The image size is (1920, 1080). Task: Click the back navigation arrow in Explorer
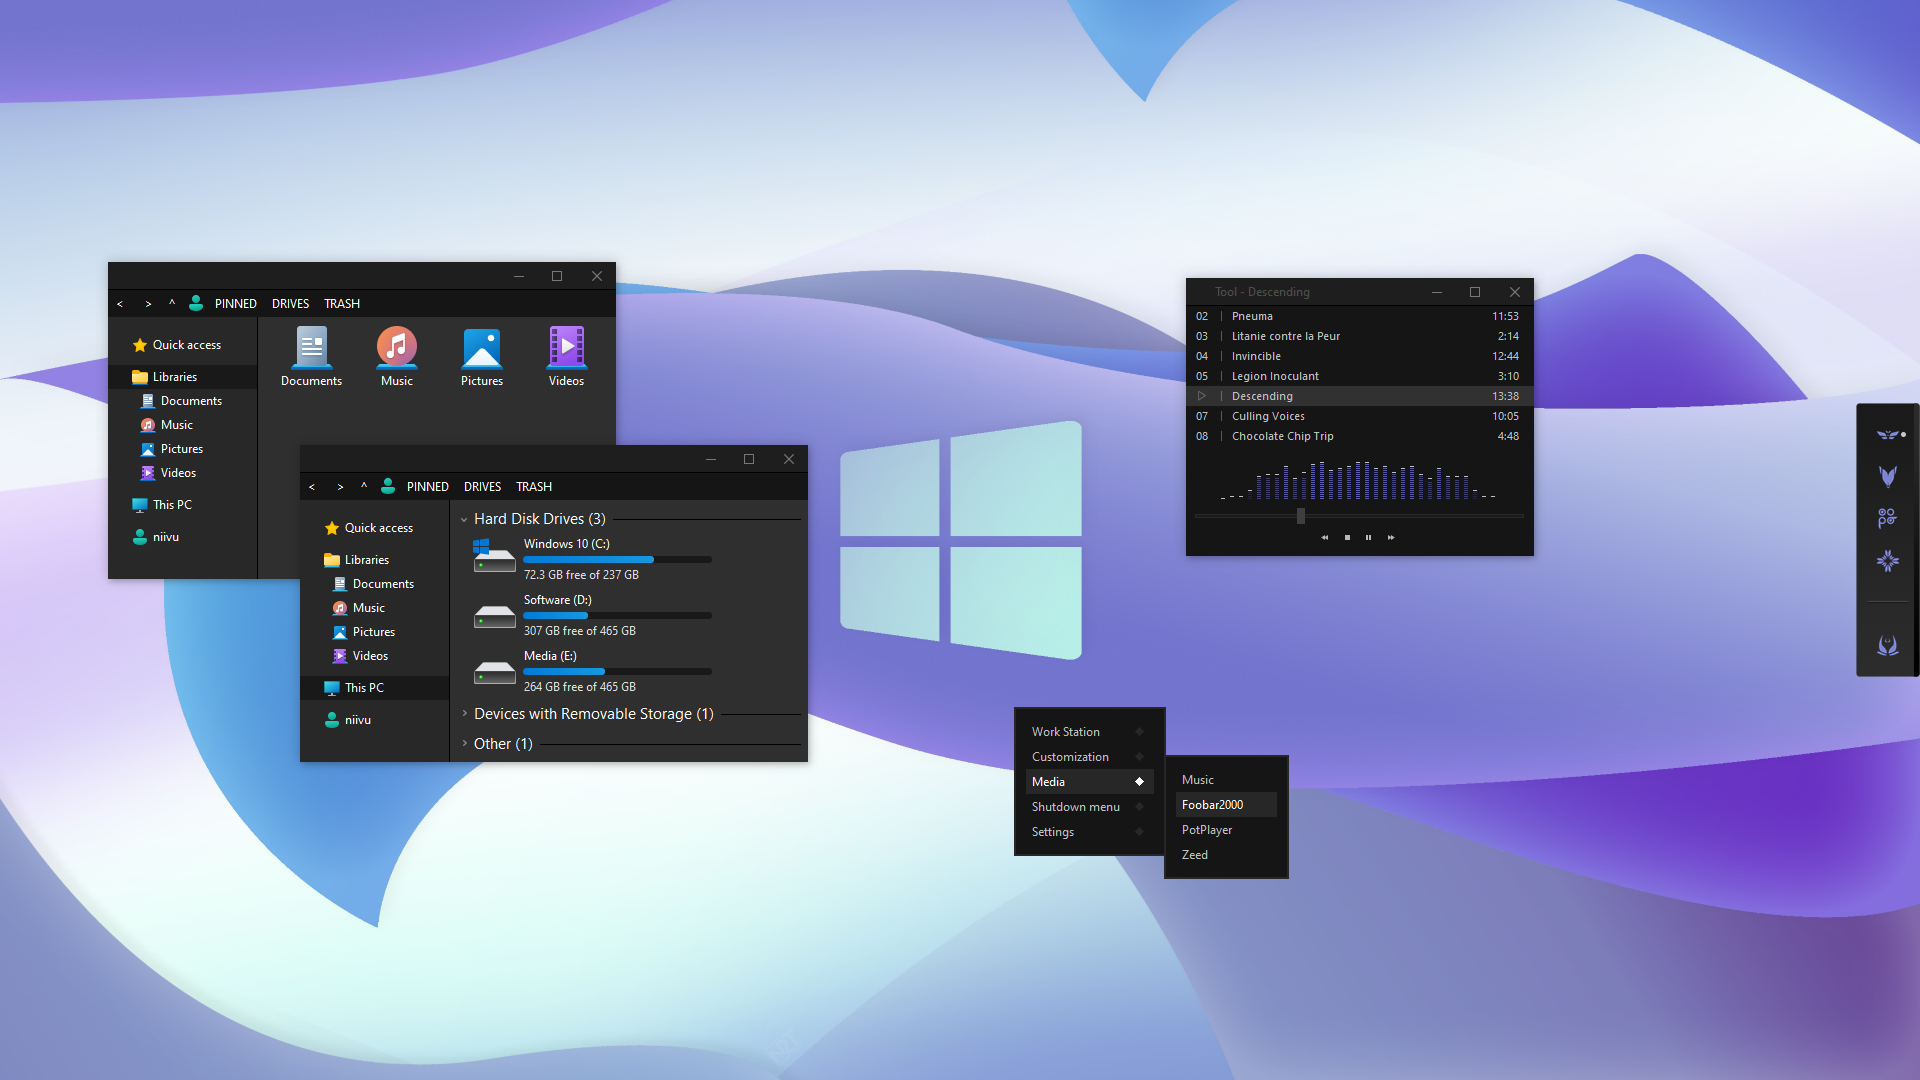click(x=312, y=486)
